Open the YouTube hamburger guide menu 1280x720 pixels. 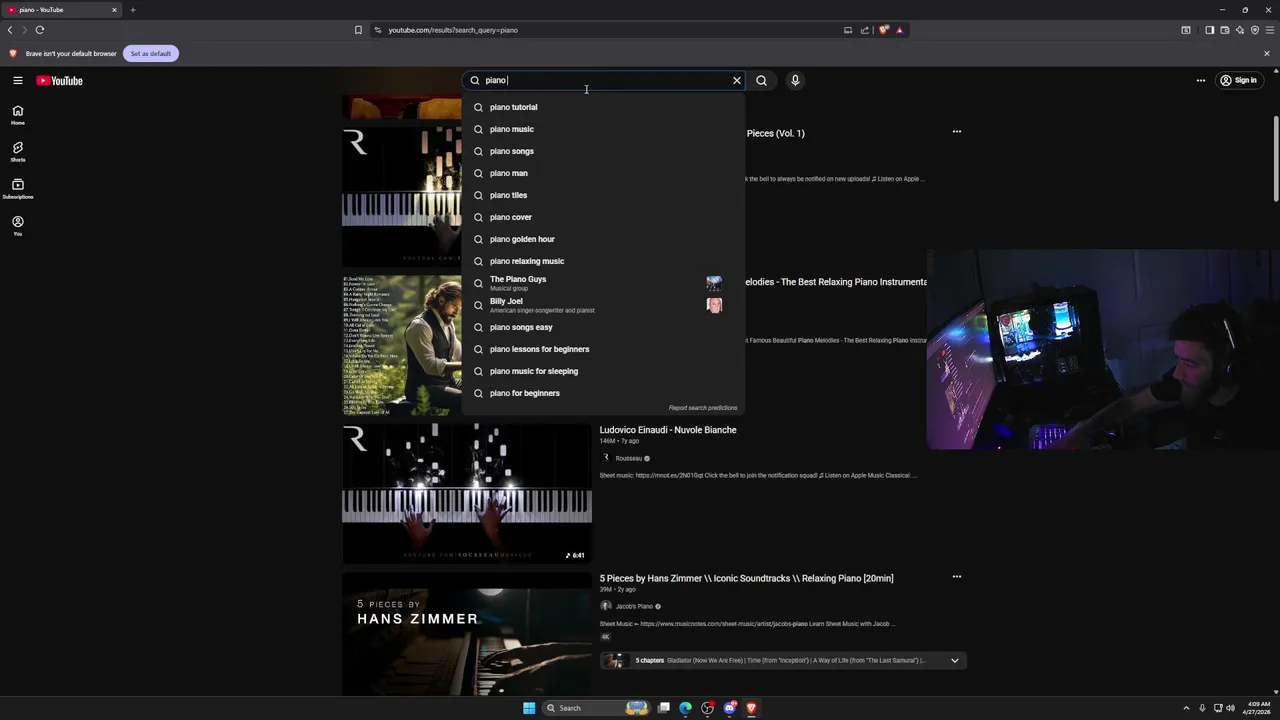17,80
